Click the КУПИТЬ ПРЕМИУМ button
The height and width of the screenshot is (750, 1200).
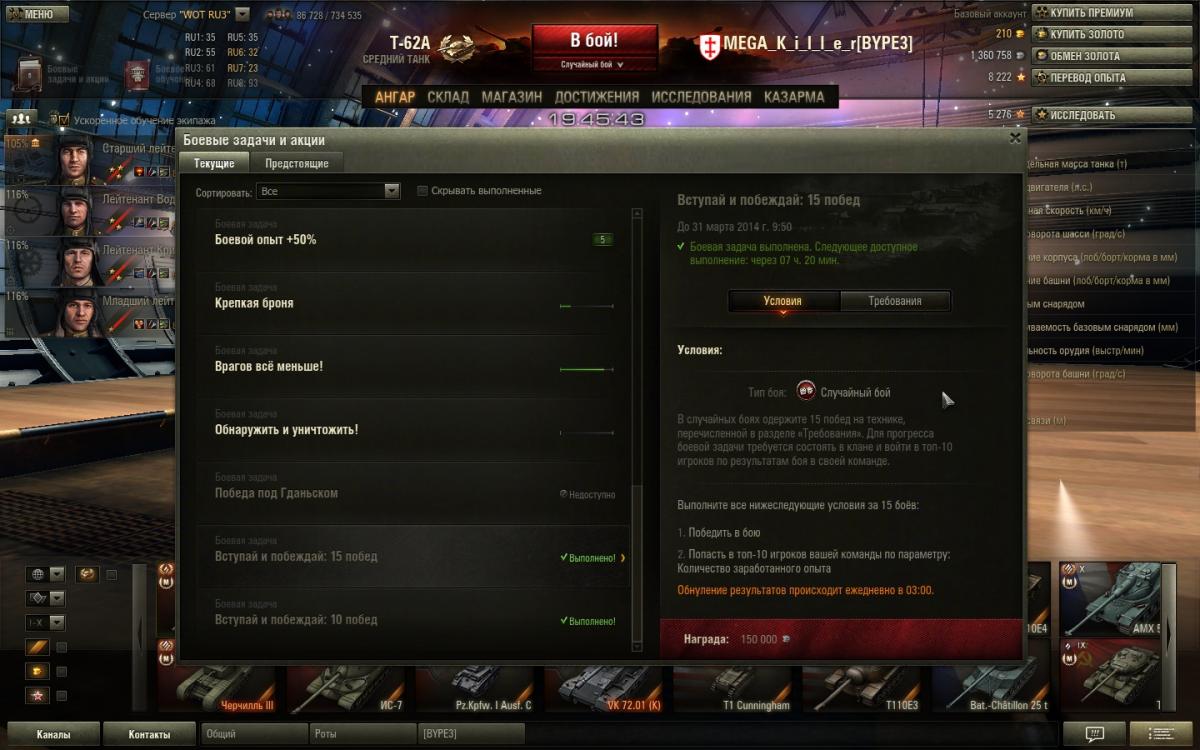[x=1097, y=13]
